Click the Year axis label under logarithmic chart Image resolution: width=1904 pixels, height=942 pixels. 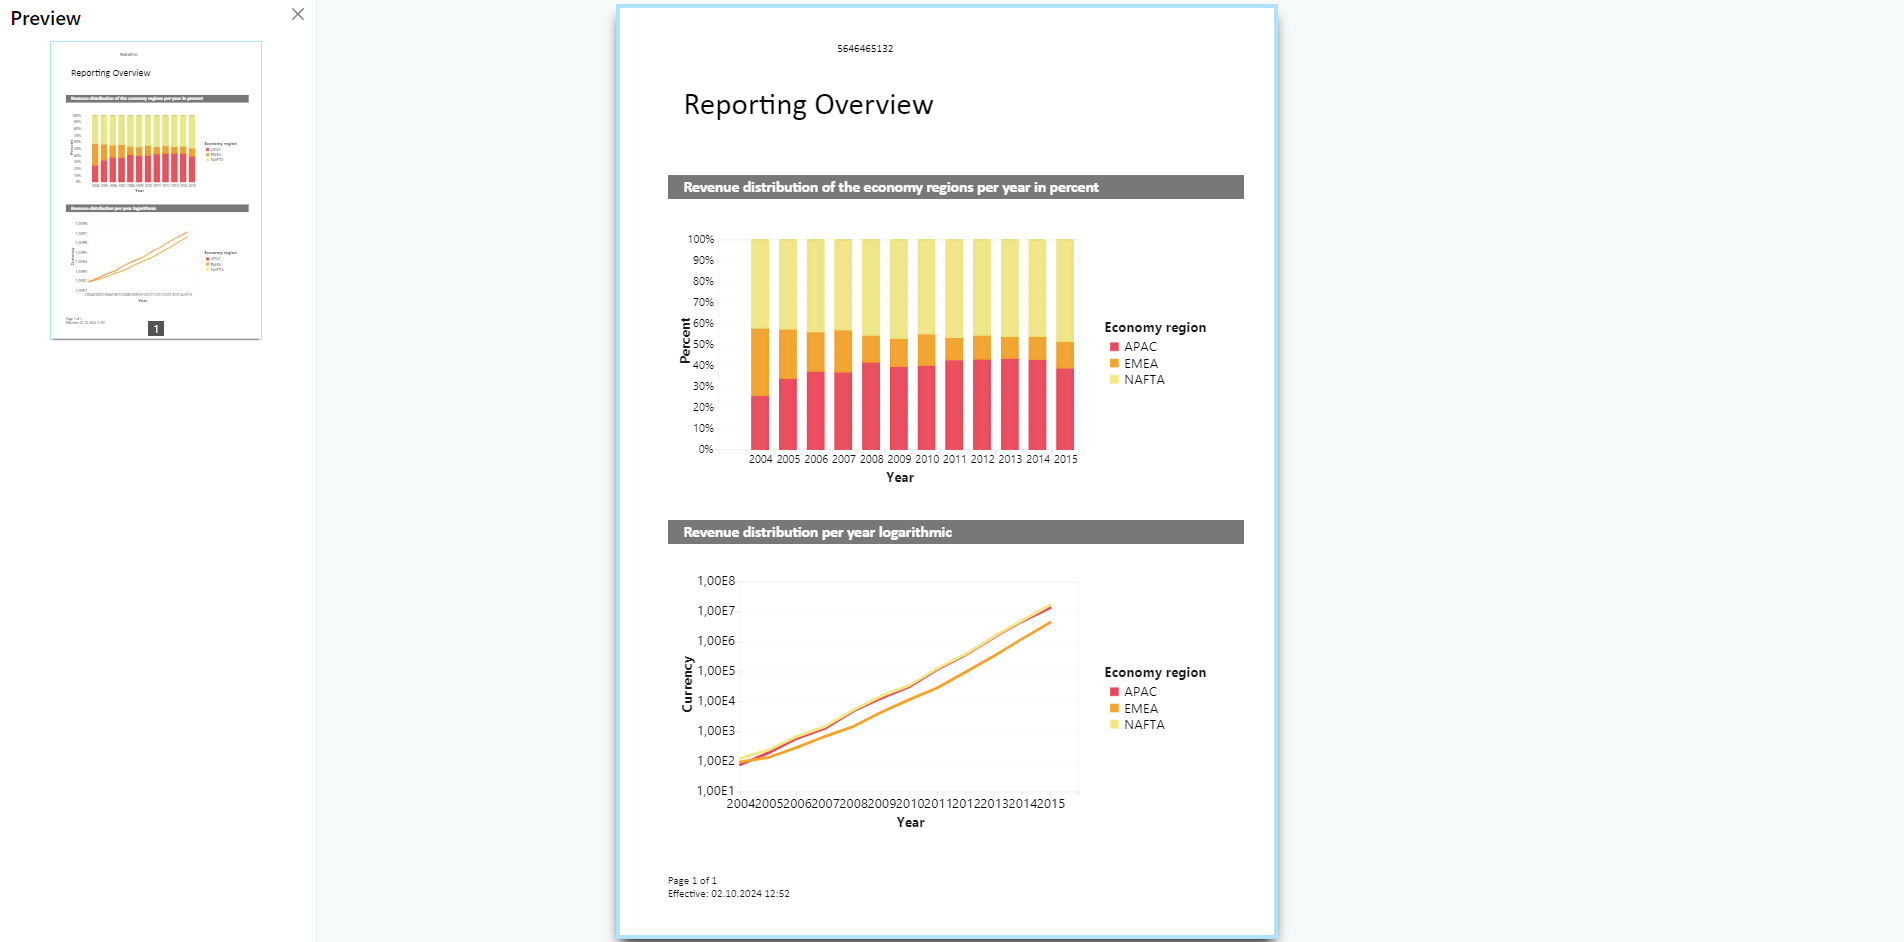point(910,823)
